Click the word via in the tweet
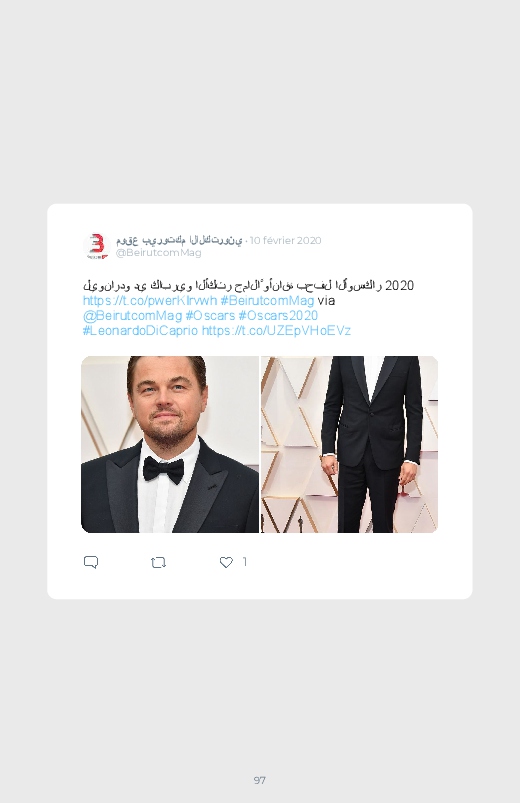The height and width of the screenshot is (803, 520). tap(326, 300)
